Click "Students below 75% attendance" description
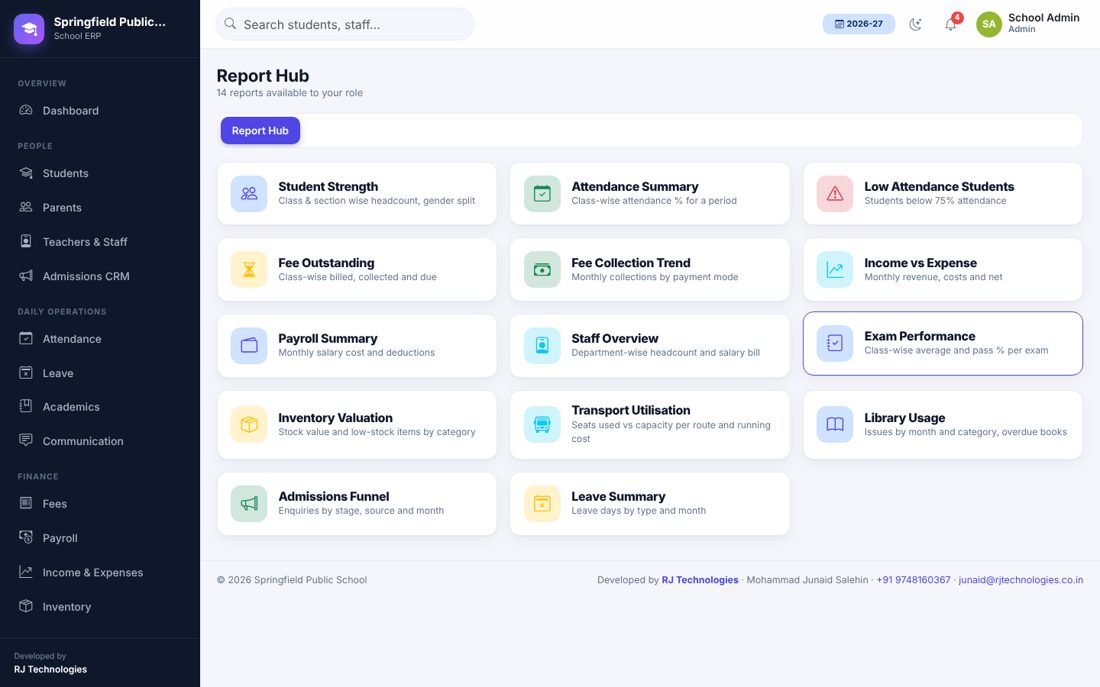Screen dimensions: 1100x687 935,201
